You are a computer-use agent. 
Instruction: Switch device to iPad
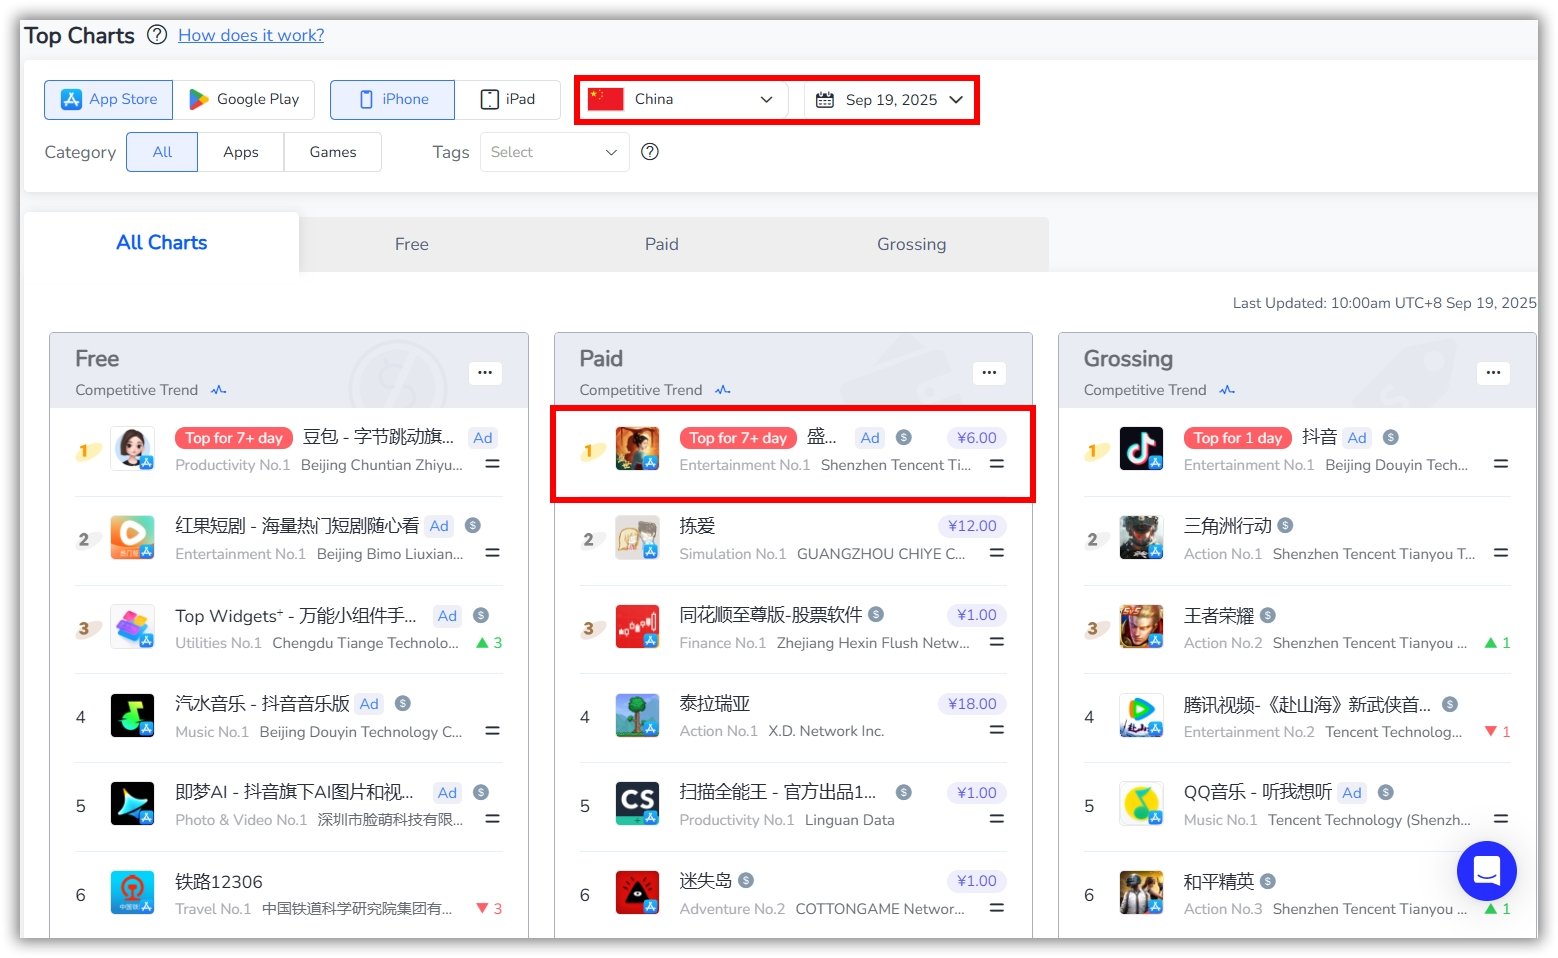pos(508,99)
